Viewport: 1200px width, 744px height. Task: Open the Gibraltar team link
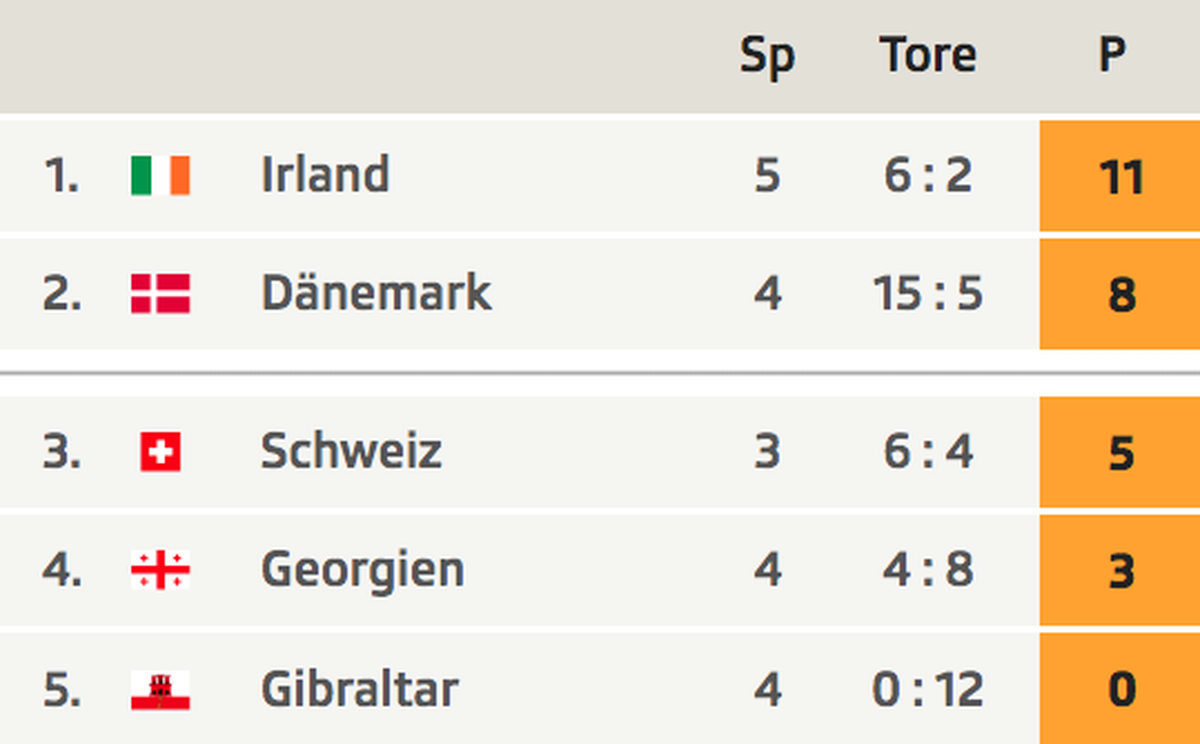pos(359,688)
